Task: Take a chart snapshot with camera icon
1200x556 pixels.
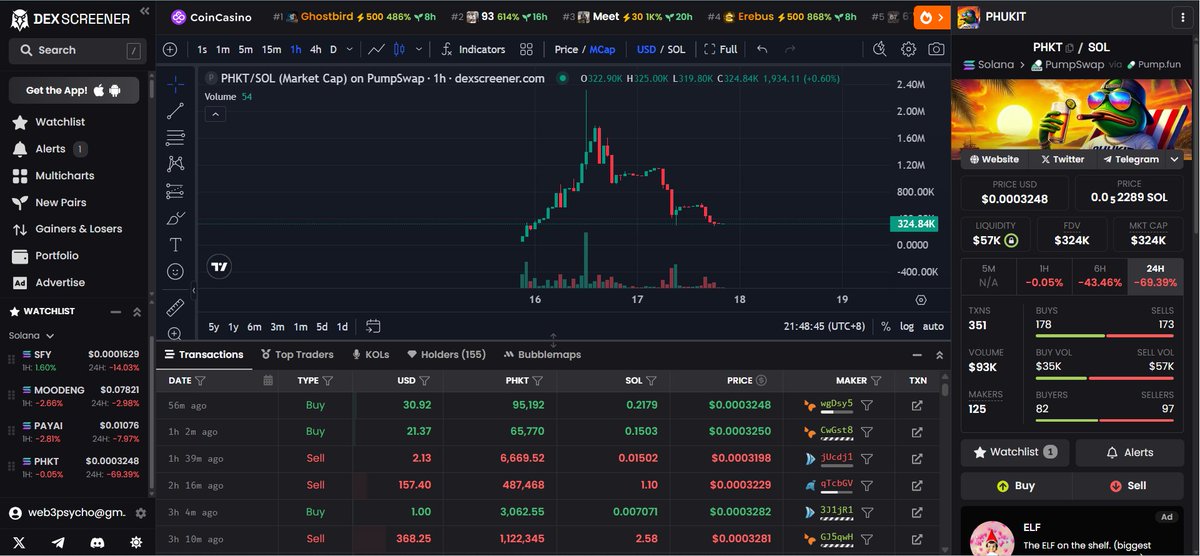Action: pos(936,49)
